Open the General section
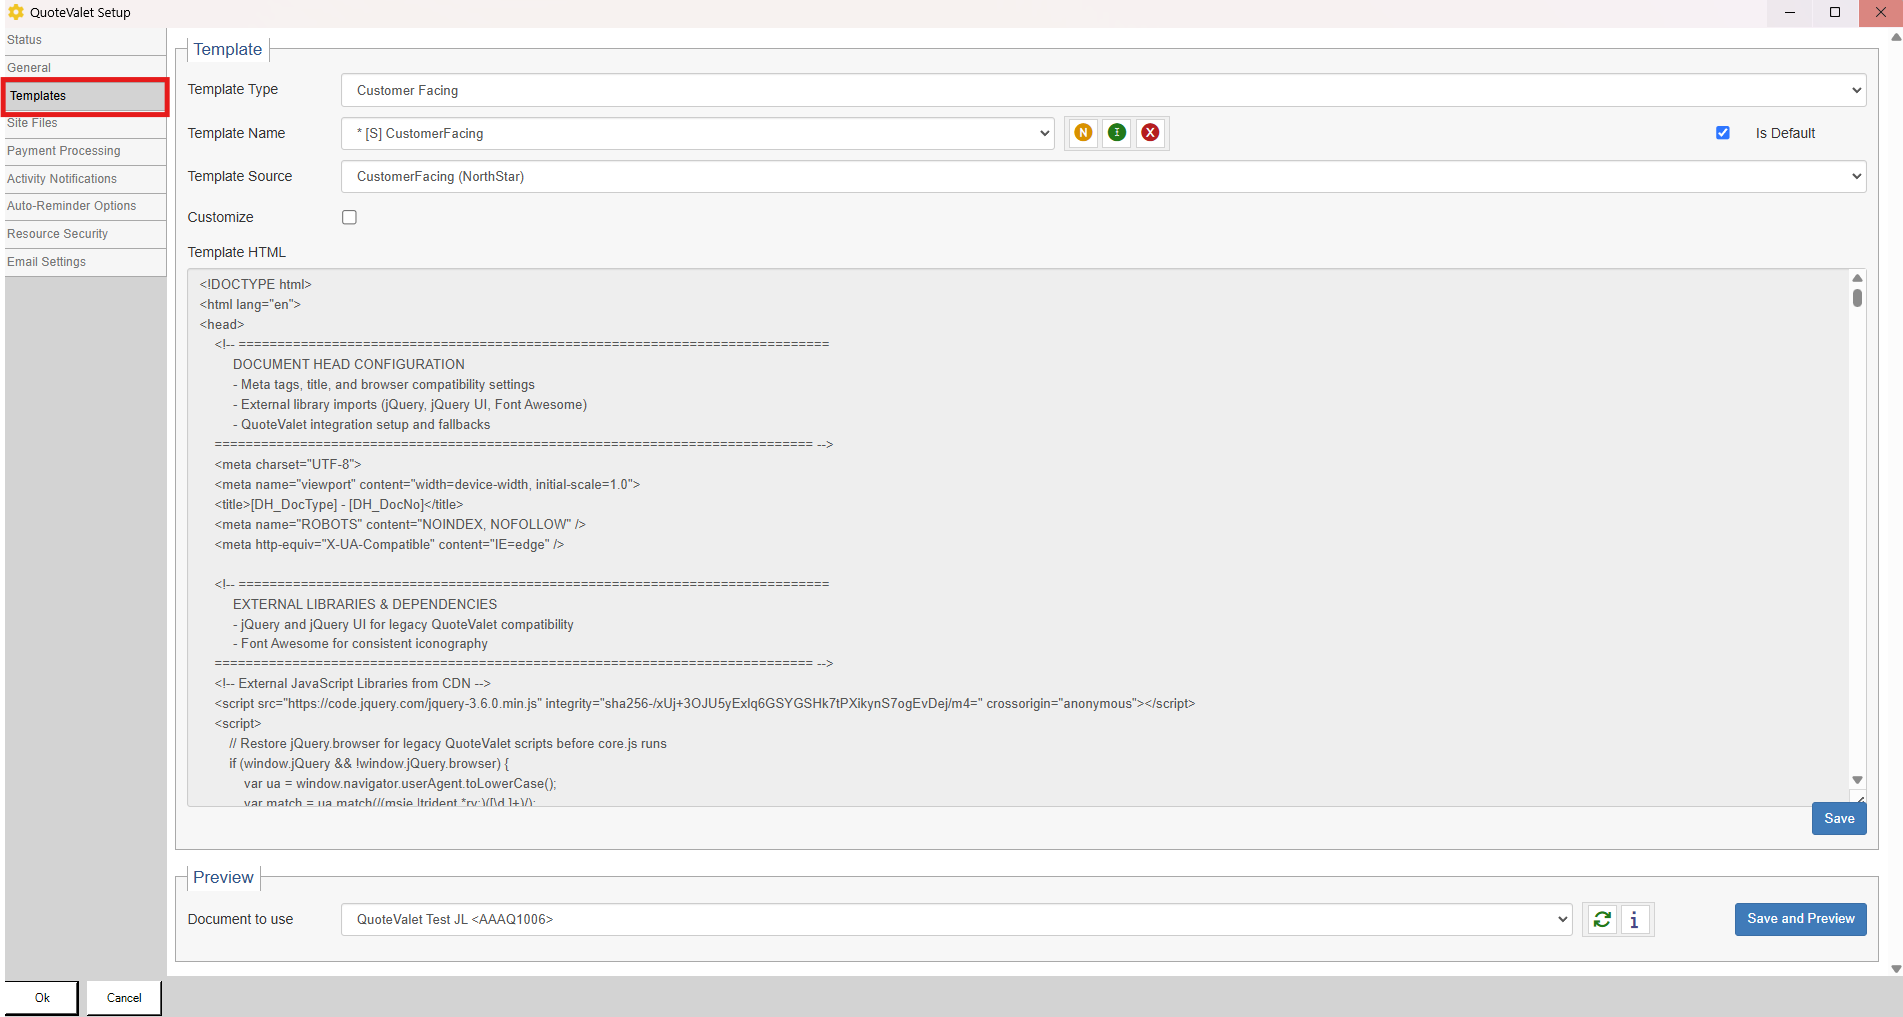Viewport: 1903px width, 1017px height. (x=85, y=68)
